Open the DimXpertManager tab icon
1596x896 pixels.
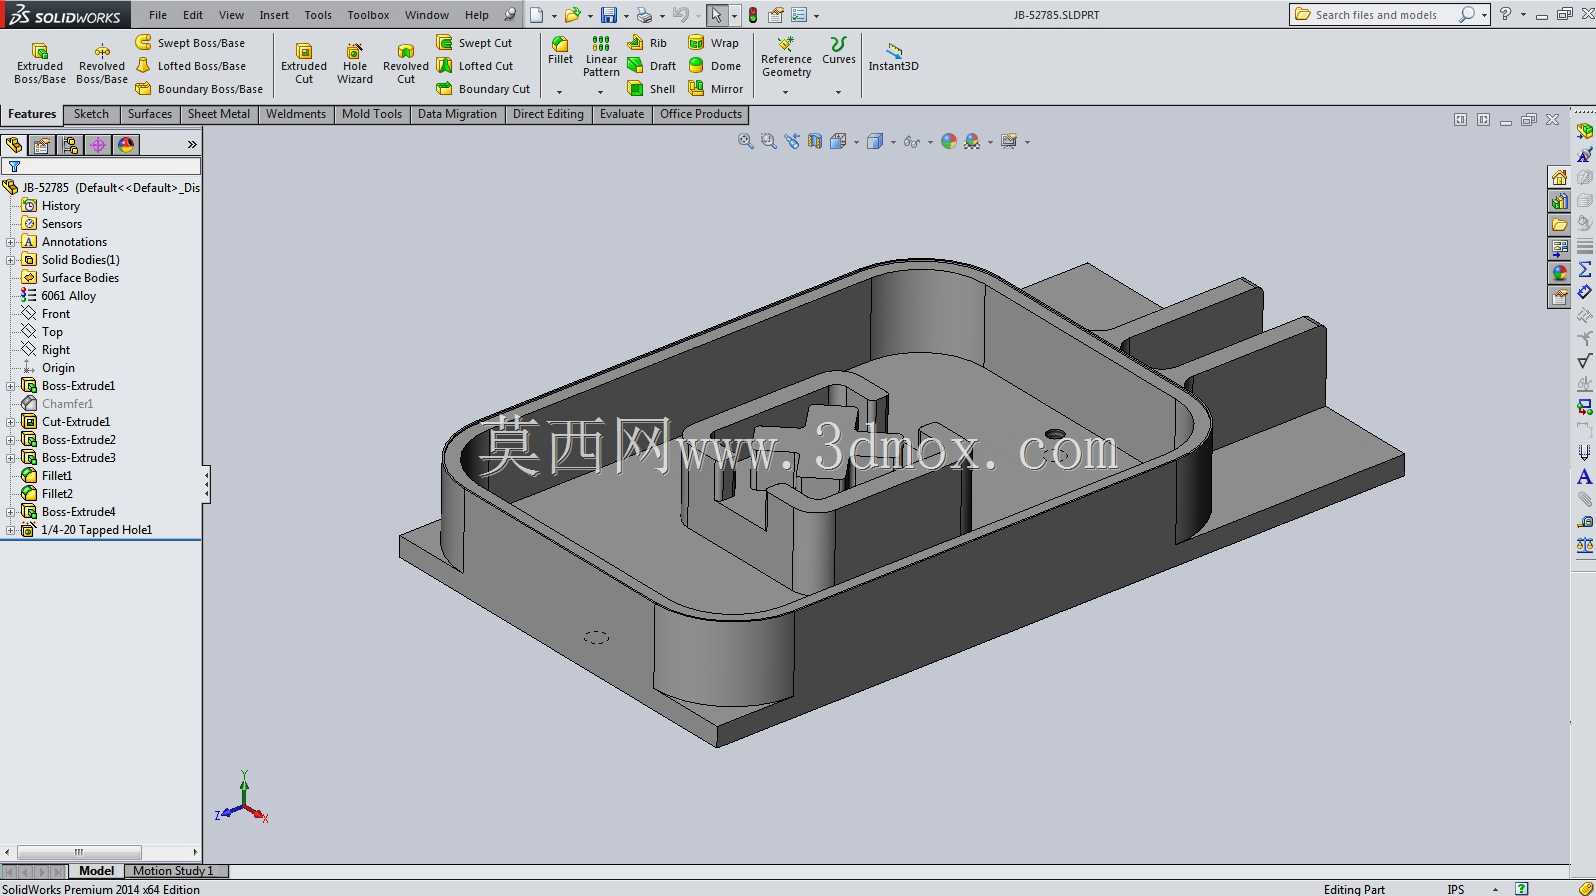pyautogui.click(x=98, y=145)
